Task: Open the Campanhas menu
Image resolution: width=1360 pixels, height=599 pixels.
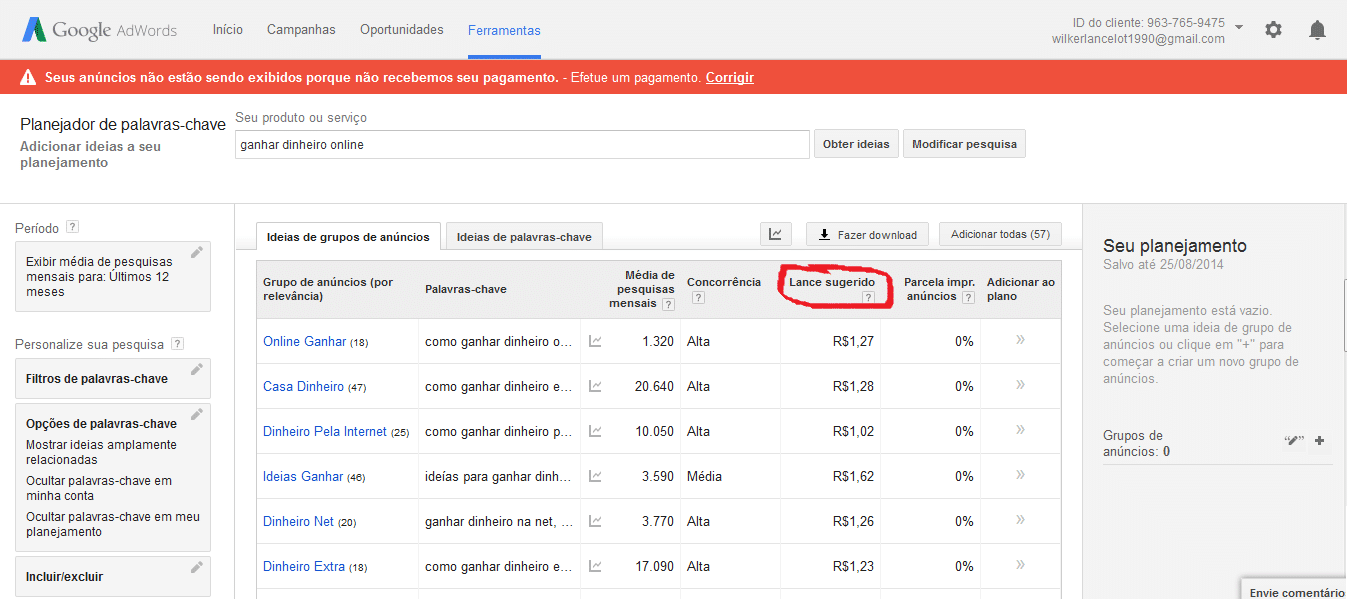Action: point(301,30)
